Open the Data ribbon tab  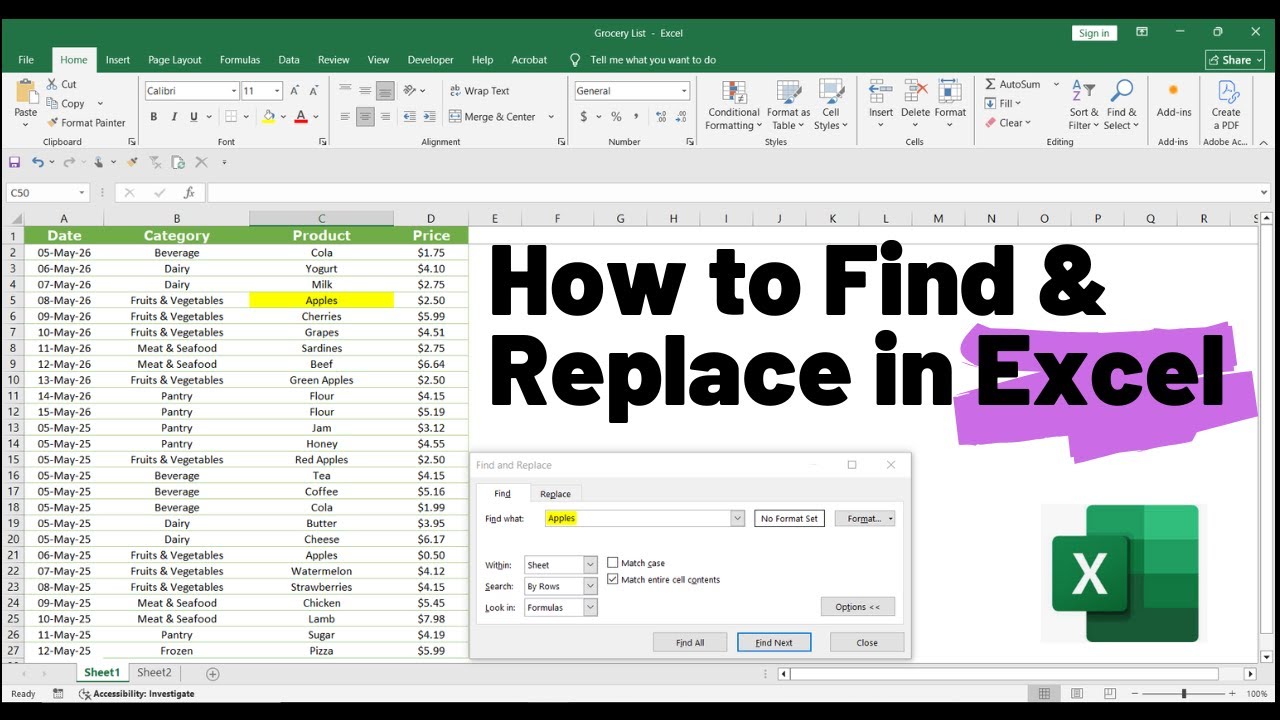[289, 60]
